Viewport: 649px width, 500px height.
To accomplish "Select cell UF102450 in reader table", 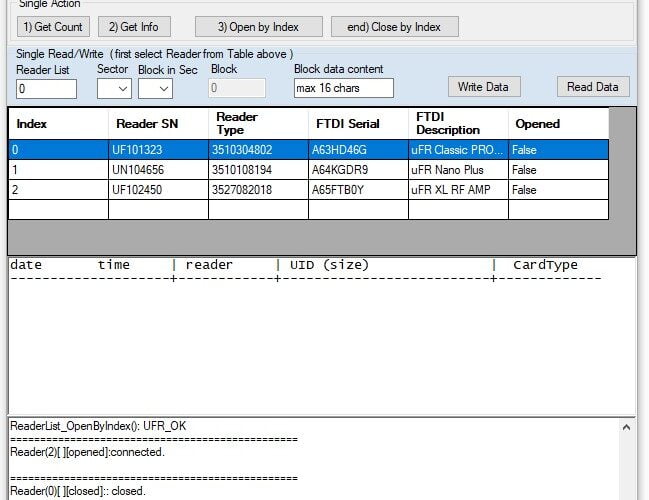I will pyautogui.click(x=158, y=190).
